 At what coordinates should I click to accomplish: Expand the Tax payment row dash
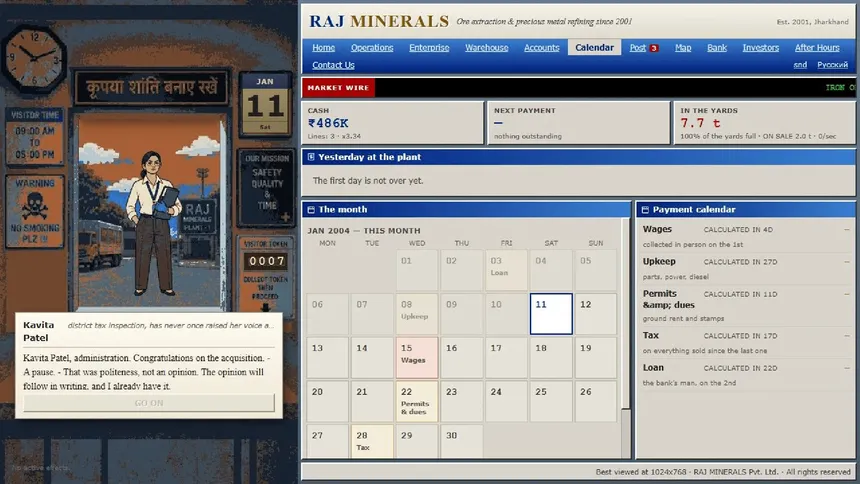point(846,336)
